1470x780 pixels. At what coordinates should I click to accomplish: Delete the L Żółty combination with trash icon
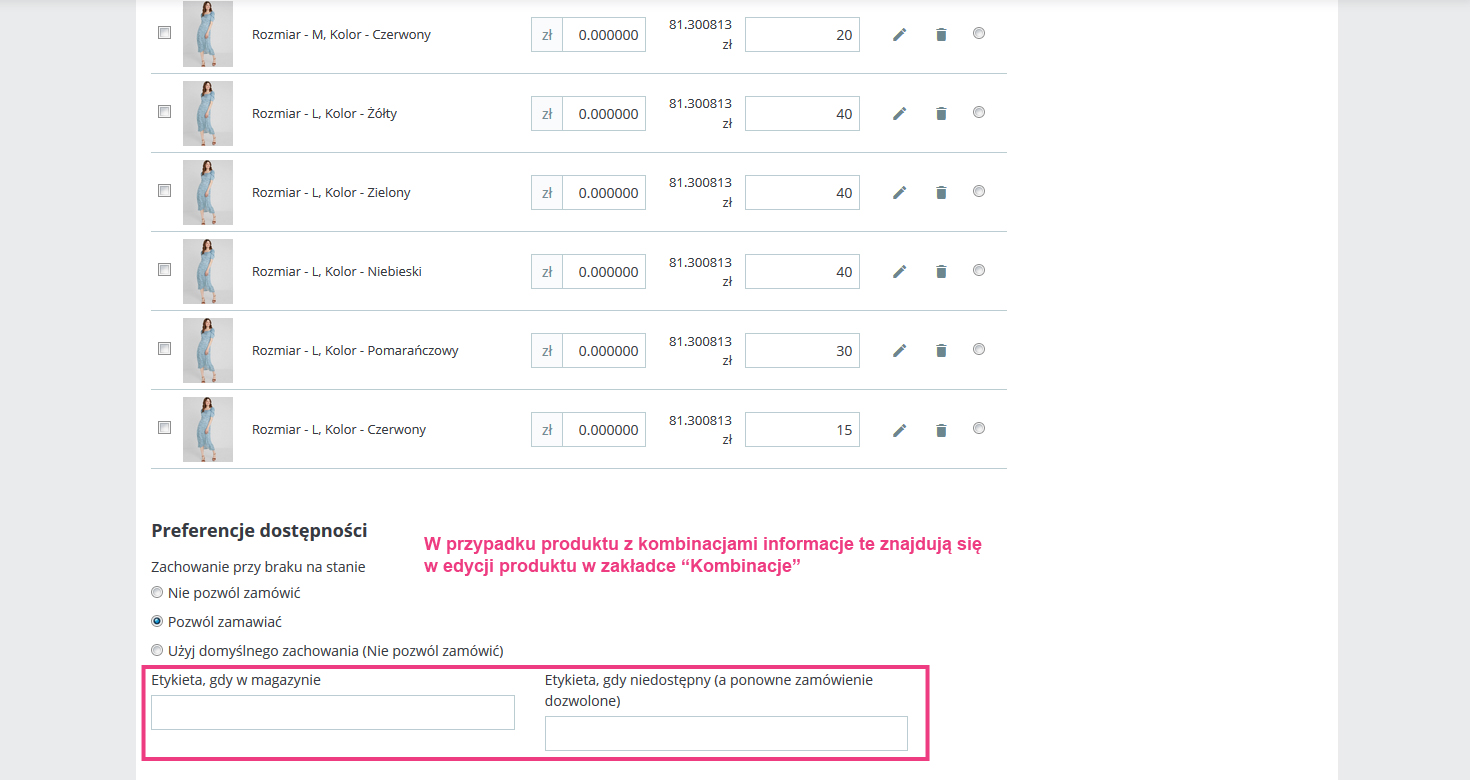(941, 114)
